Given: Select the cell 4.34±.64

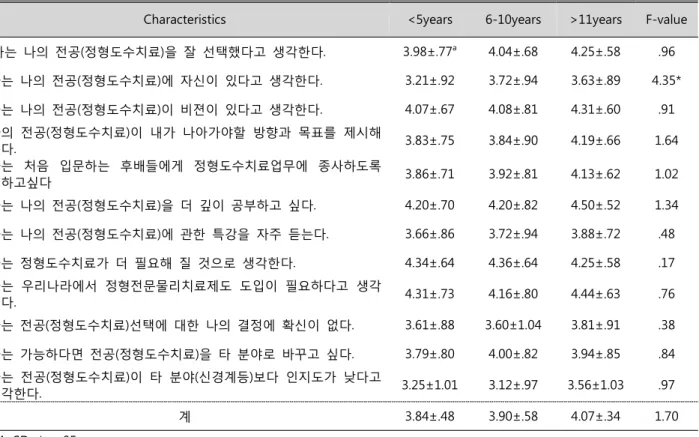Looking at the screenshot, I should point(430,264).
